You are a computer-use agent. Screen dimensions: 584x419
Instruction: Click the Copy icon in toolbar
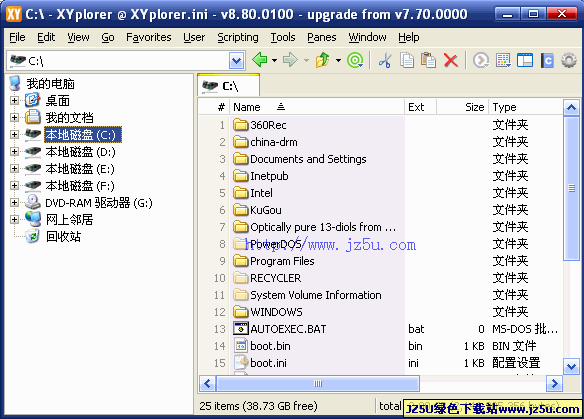(x=407, y=60)
